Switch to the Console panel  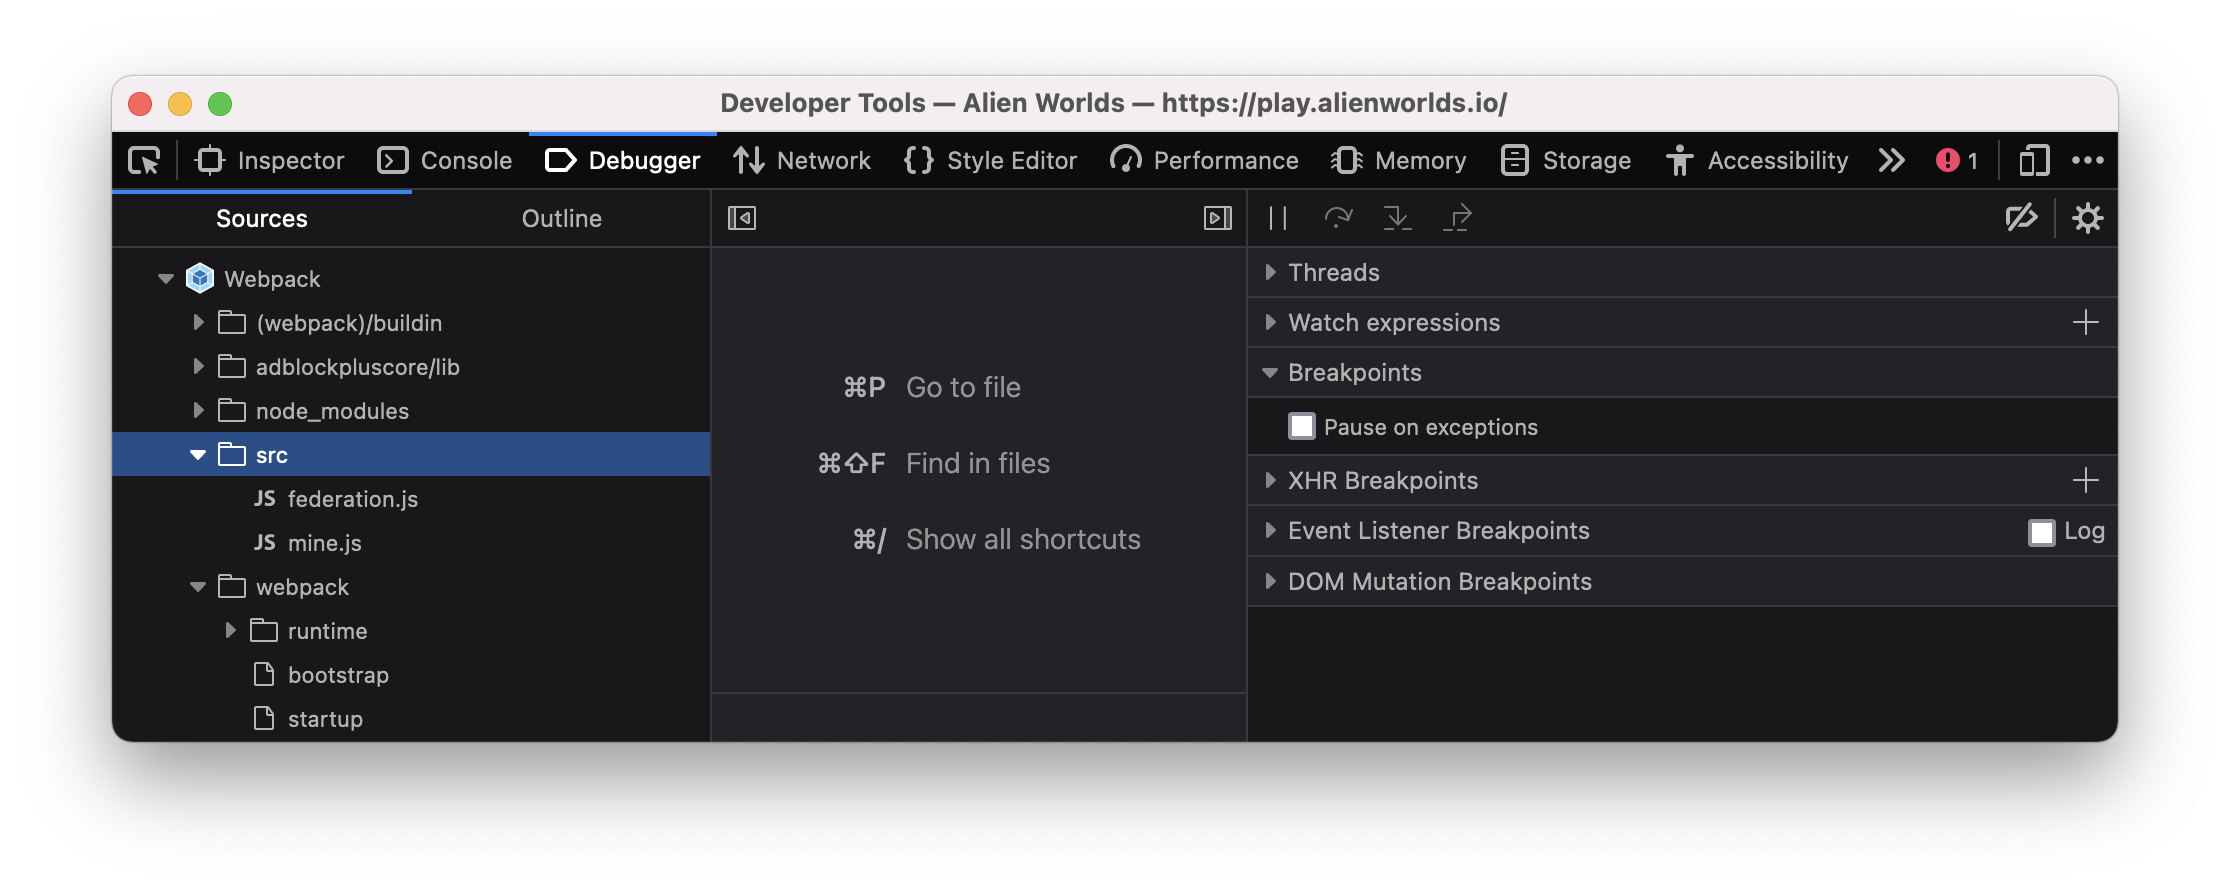click(445, 161)
